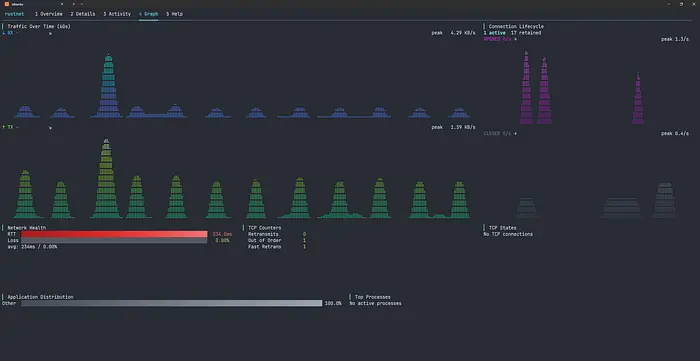700x361 pixels.
Task: Click the No TCP connections message
Action: pyautogui.click(x=508, y=234)
